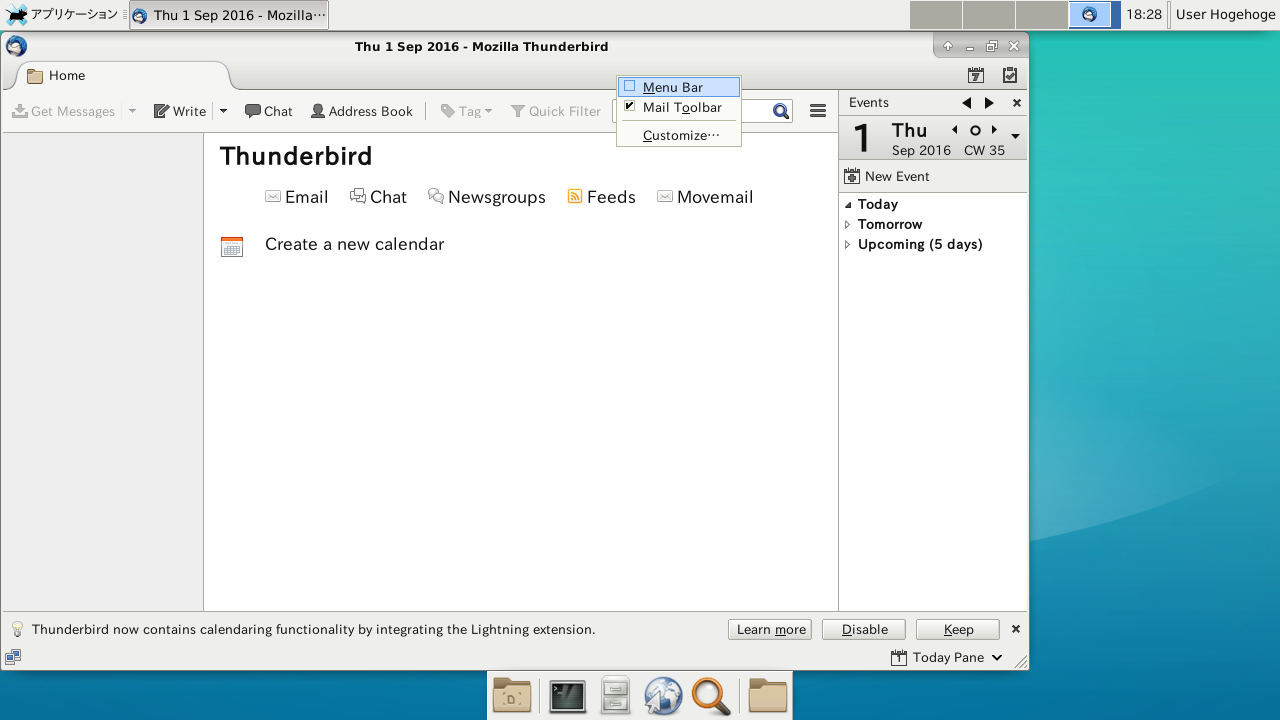
Task: Toggle the Quick Filter bar
Action: pos(556,111)
